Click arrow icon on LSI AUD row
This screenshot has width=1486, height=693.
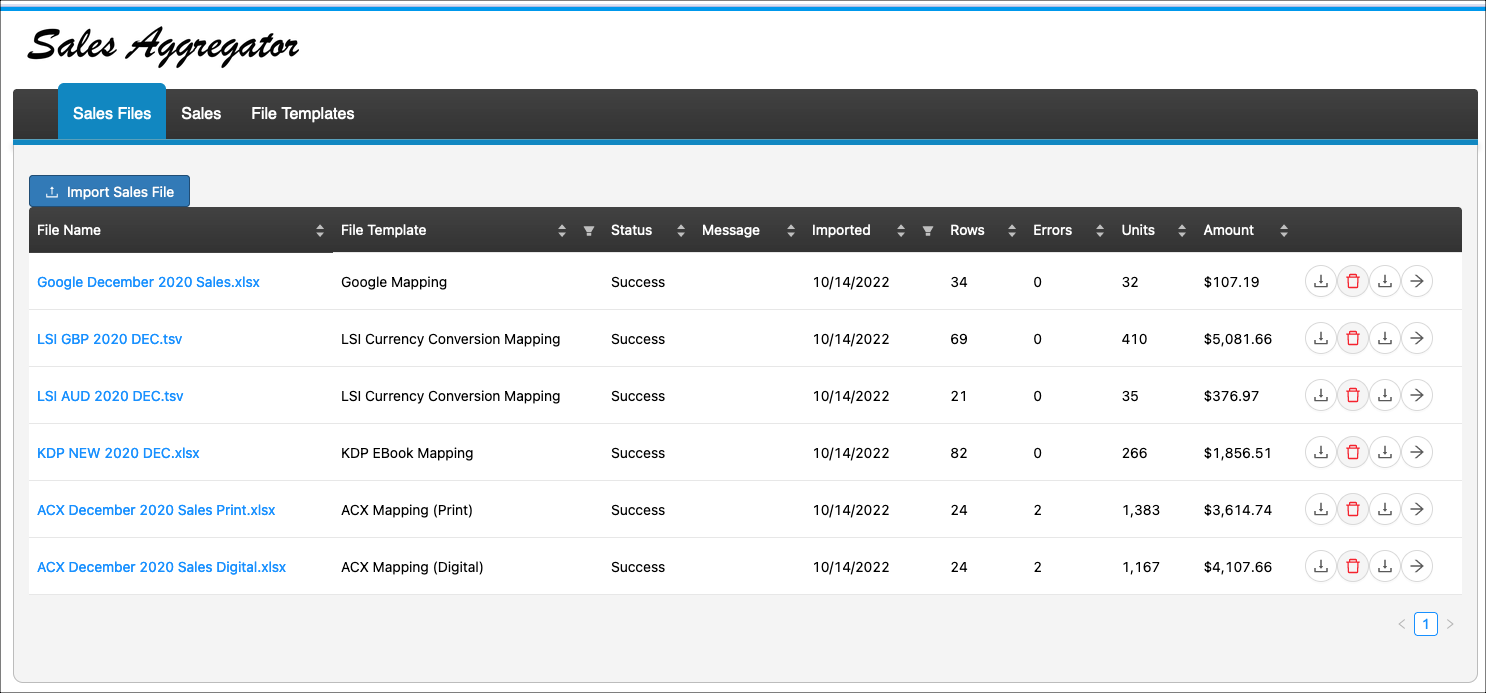click(1417, 396)
